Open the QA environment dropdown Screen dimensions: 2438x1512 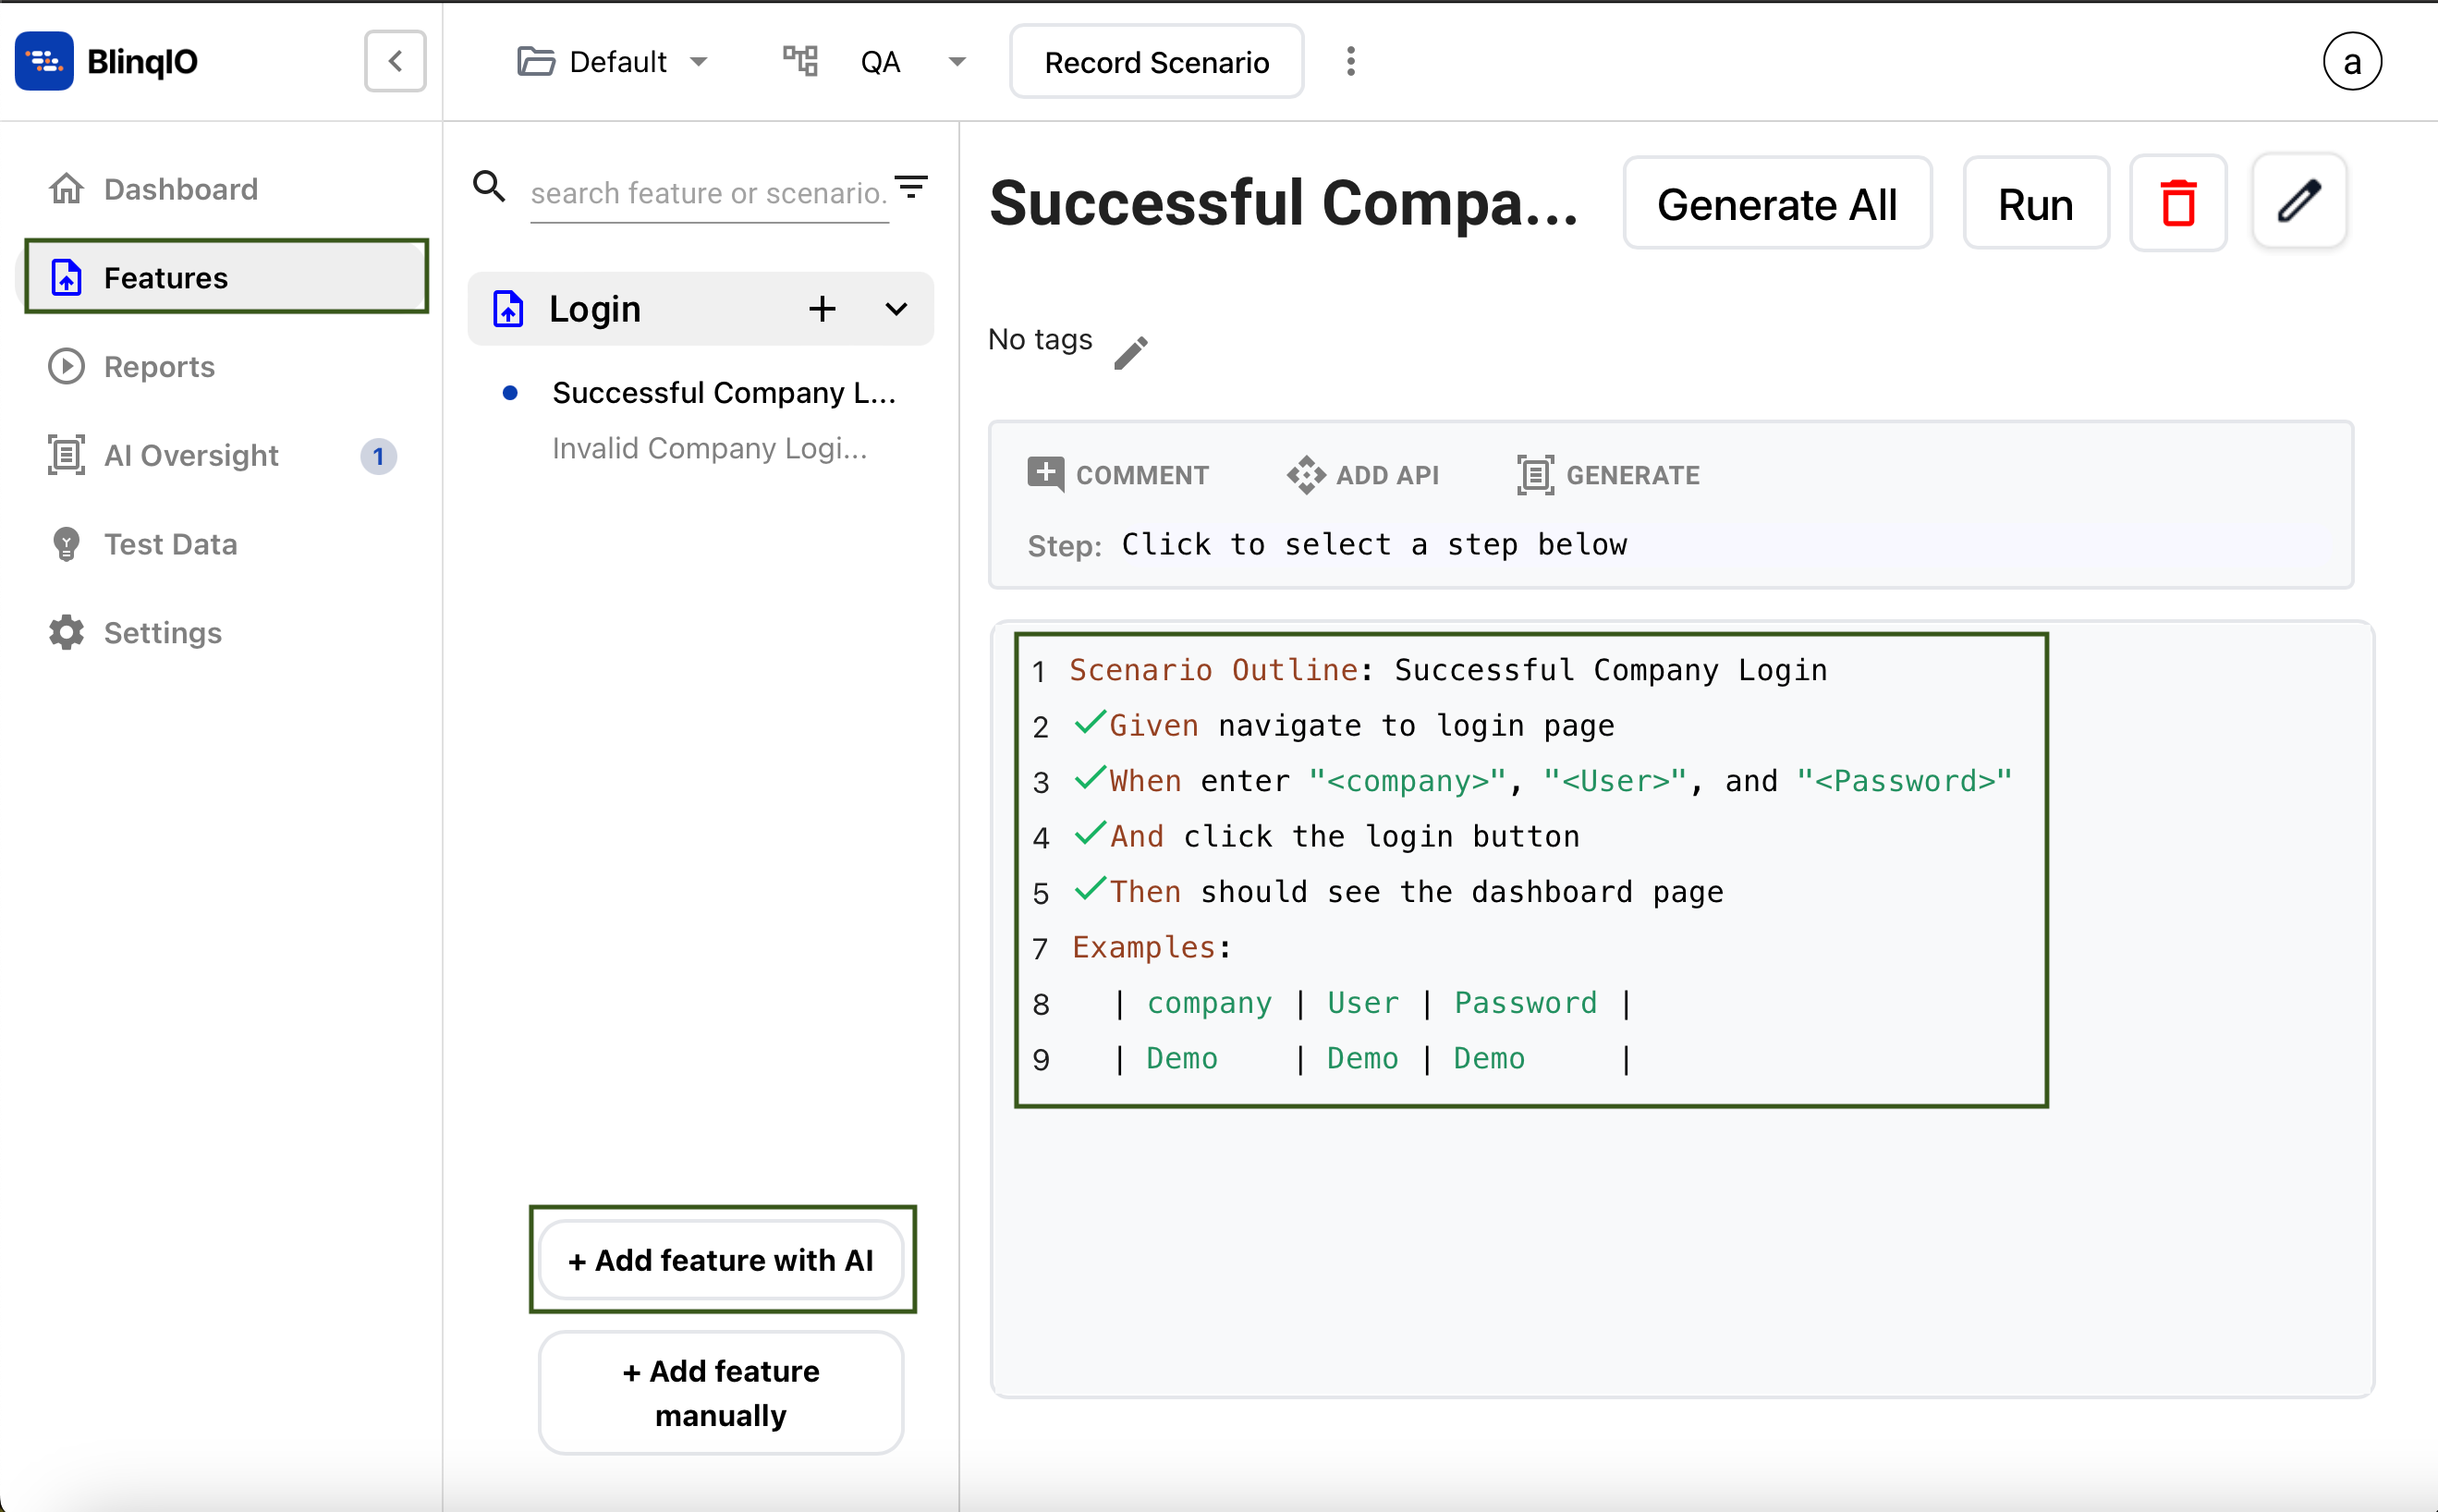[912, 62]
